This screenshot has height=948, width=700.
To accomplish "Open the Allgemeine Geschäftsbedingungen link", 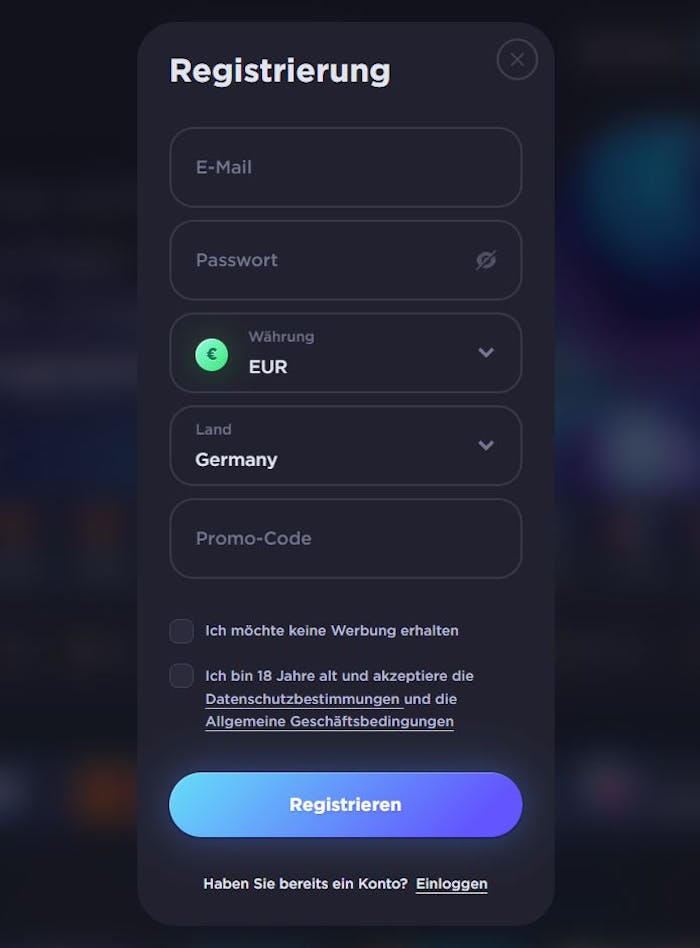I will click(329, 721).
